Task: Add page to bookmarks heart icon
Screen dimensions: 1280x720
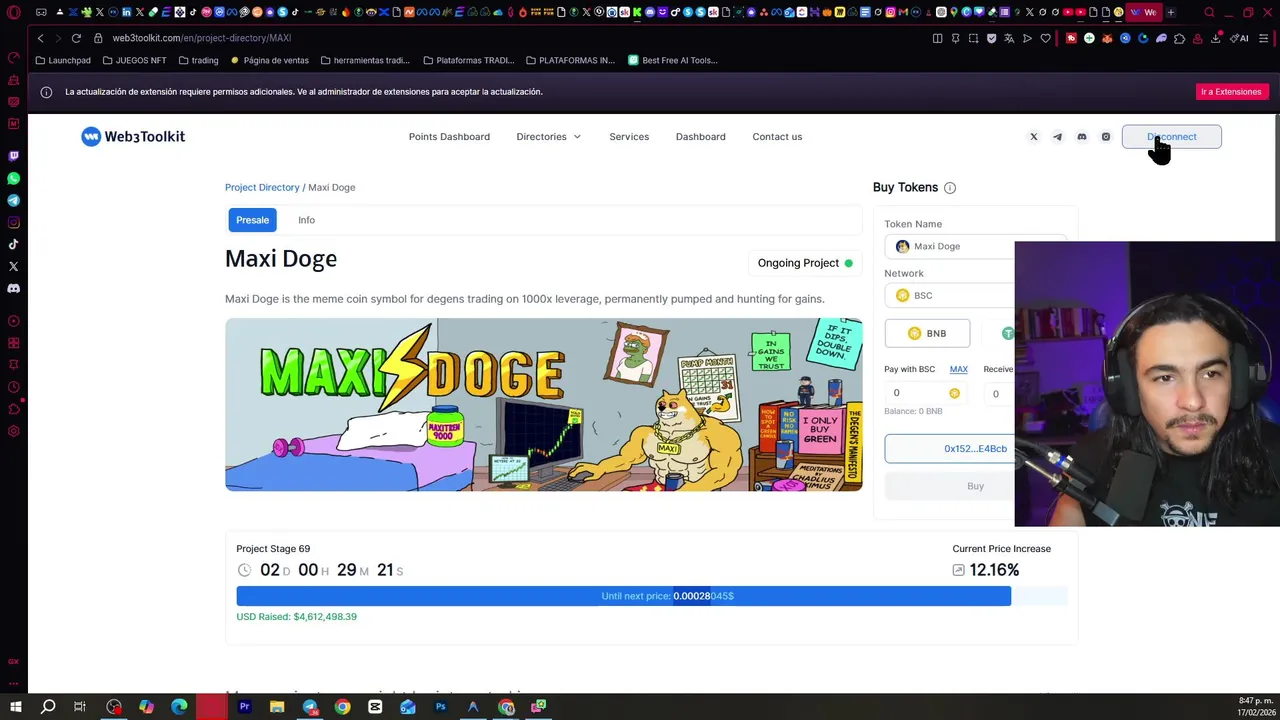Action: tap(1045, 38)
